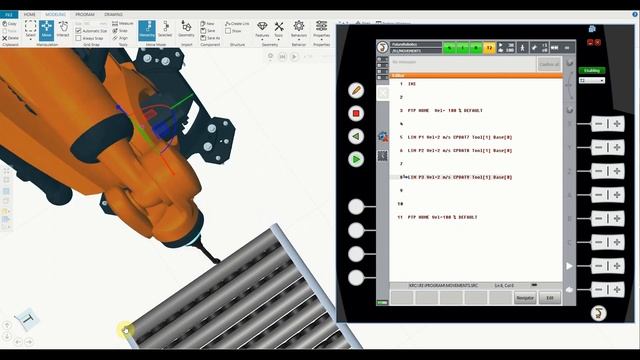Switch to the HOME ribbon tab
The height and width of the screenshot is (360, 640).
tap(29, 14)
